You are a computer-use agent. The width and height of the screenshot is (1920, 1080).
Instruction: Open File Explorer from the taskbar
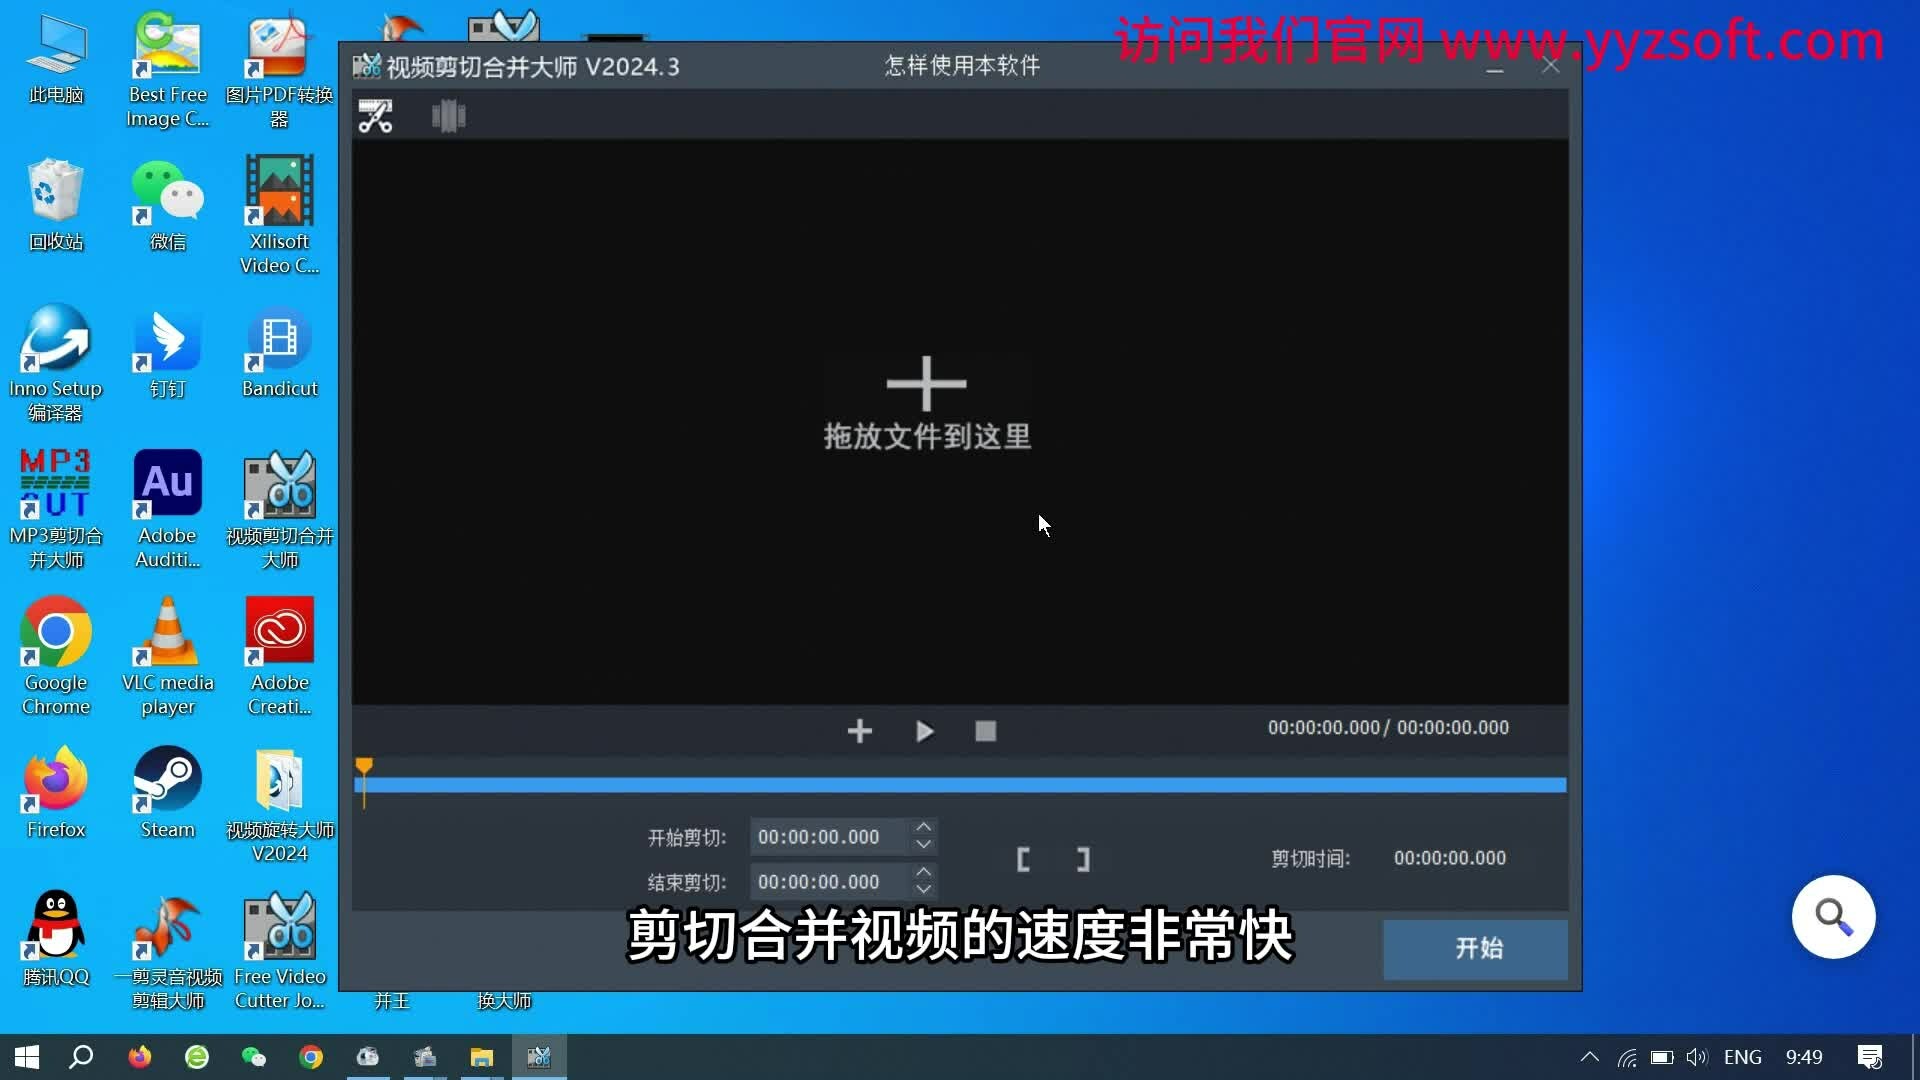[482, 1057]
